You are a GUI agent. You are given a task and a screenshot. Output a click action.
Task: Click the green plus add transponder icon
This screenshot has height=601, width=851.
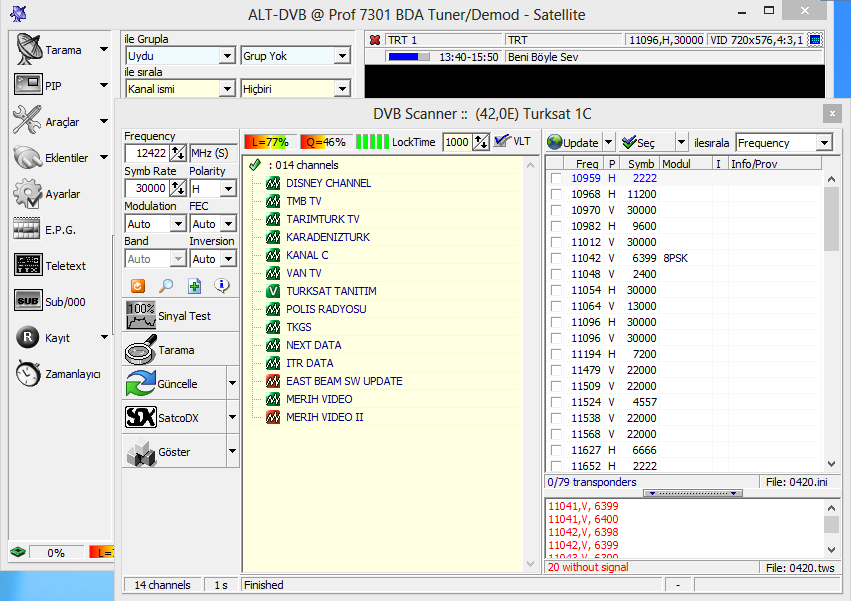pos(194,286)
